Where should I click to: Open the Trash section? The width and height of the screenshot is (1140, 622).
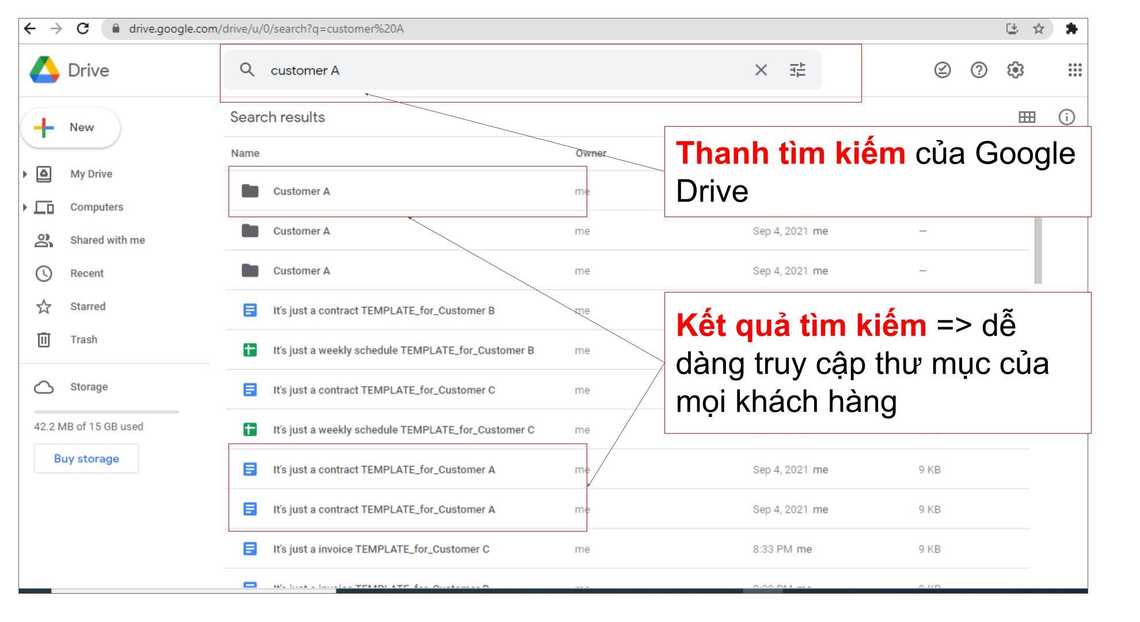[83, 339]
